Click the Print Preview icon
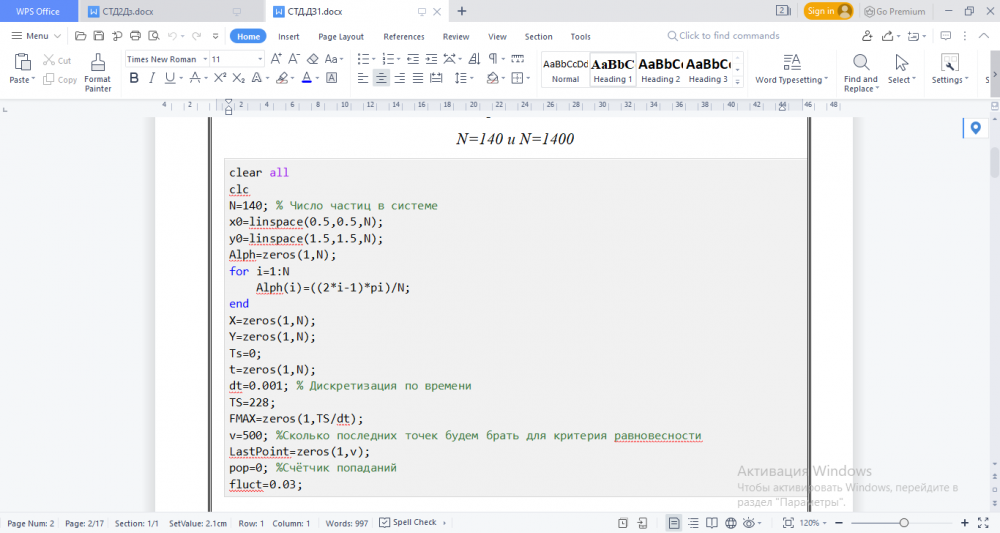 (x=154, y=36)
